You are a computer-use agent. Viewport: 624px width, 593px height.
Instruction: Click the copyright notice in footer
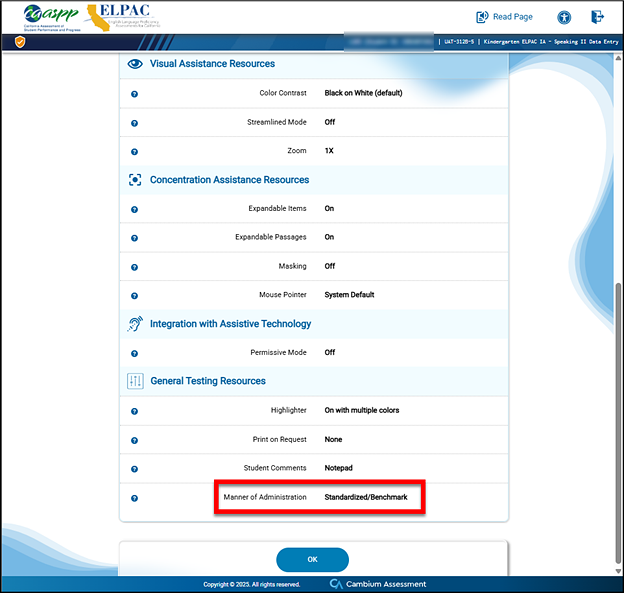[x=252, y=584]
